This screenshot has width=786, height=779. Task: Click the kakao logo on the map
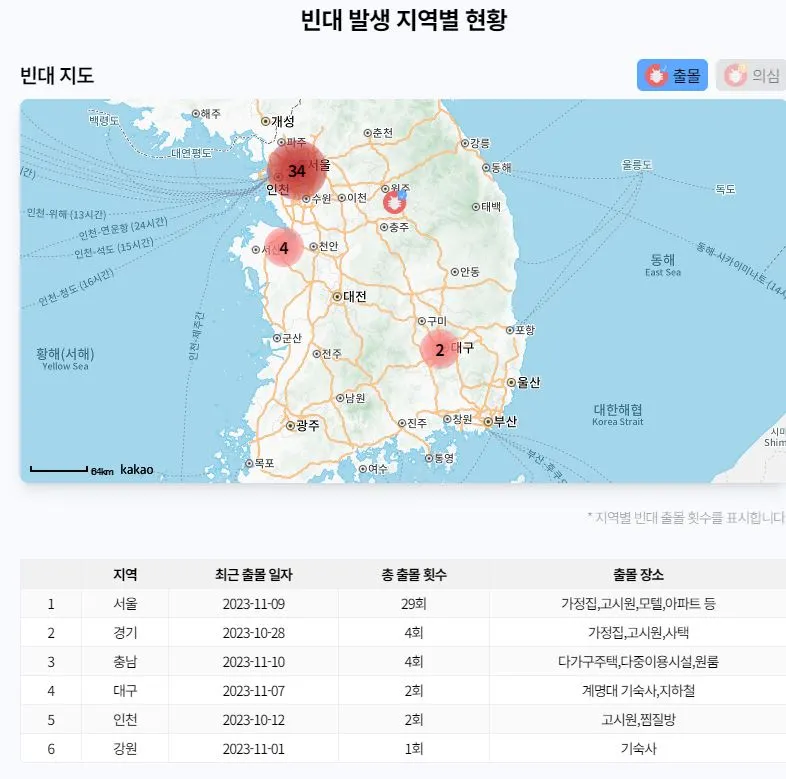click(x=137, y=470)
